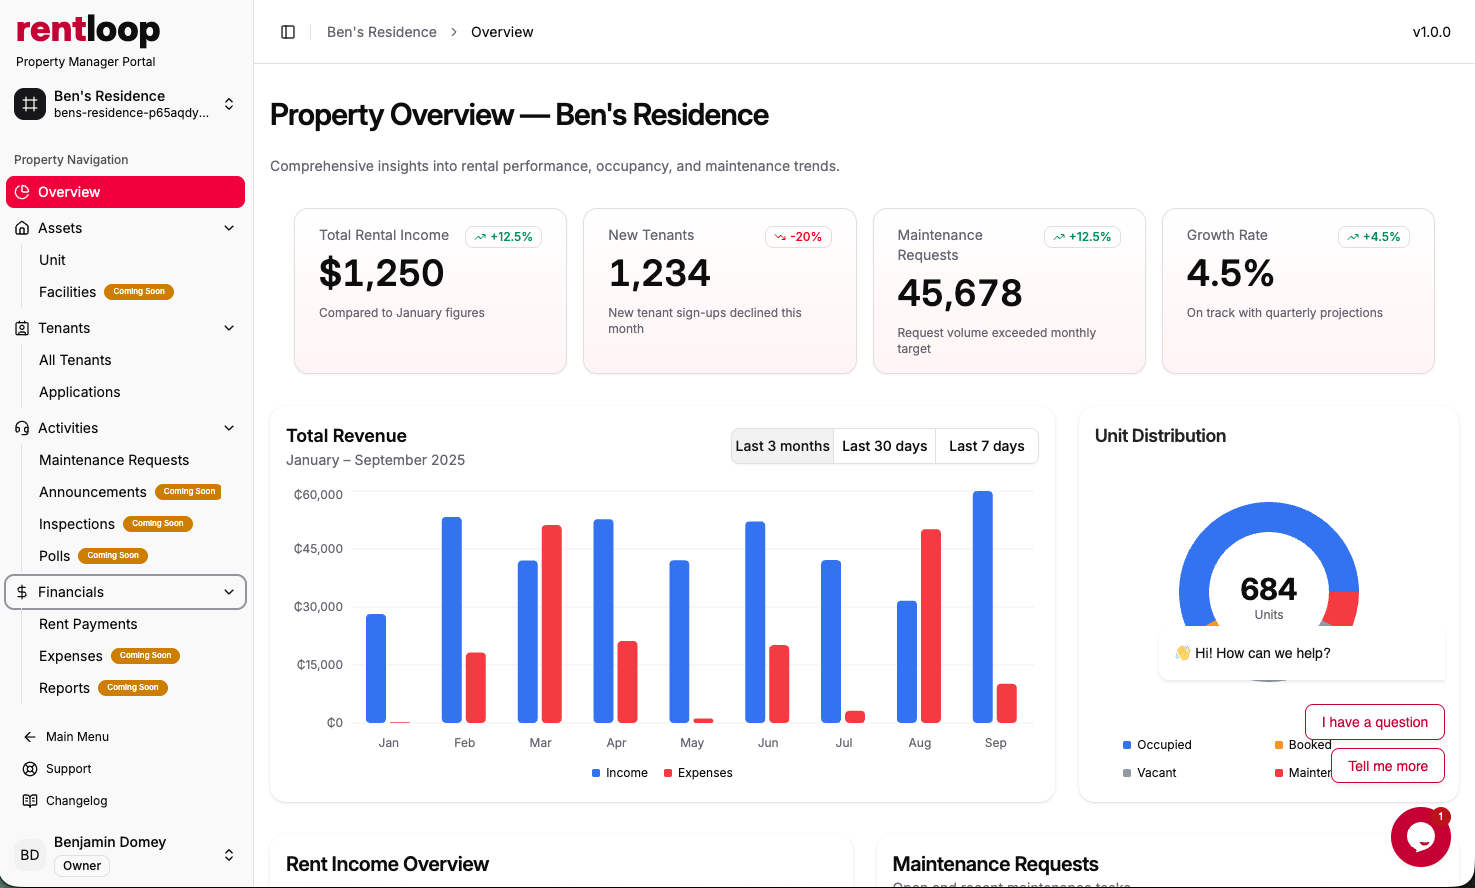Screen dimensions: 1475x888
Task: Click the "Tell me more" button
Action: click(x=1387, y=766)
